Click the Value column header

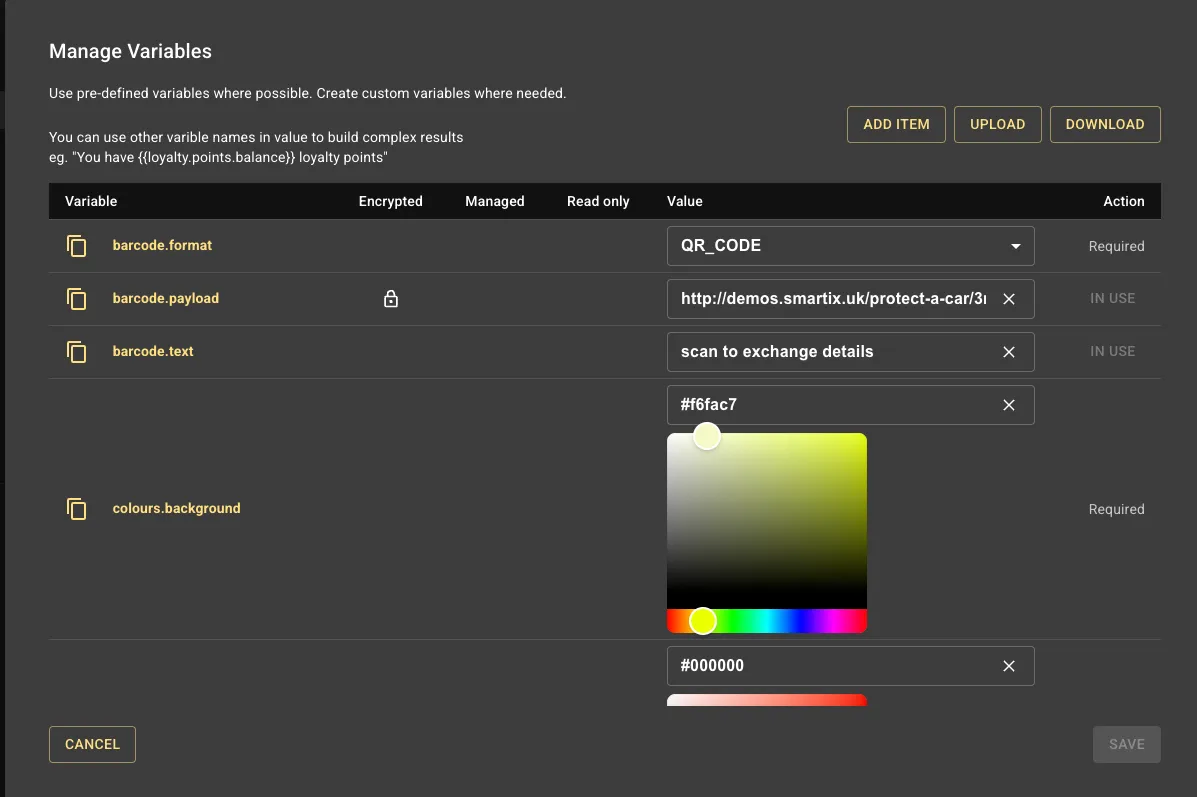pos(685,202)
